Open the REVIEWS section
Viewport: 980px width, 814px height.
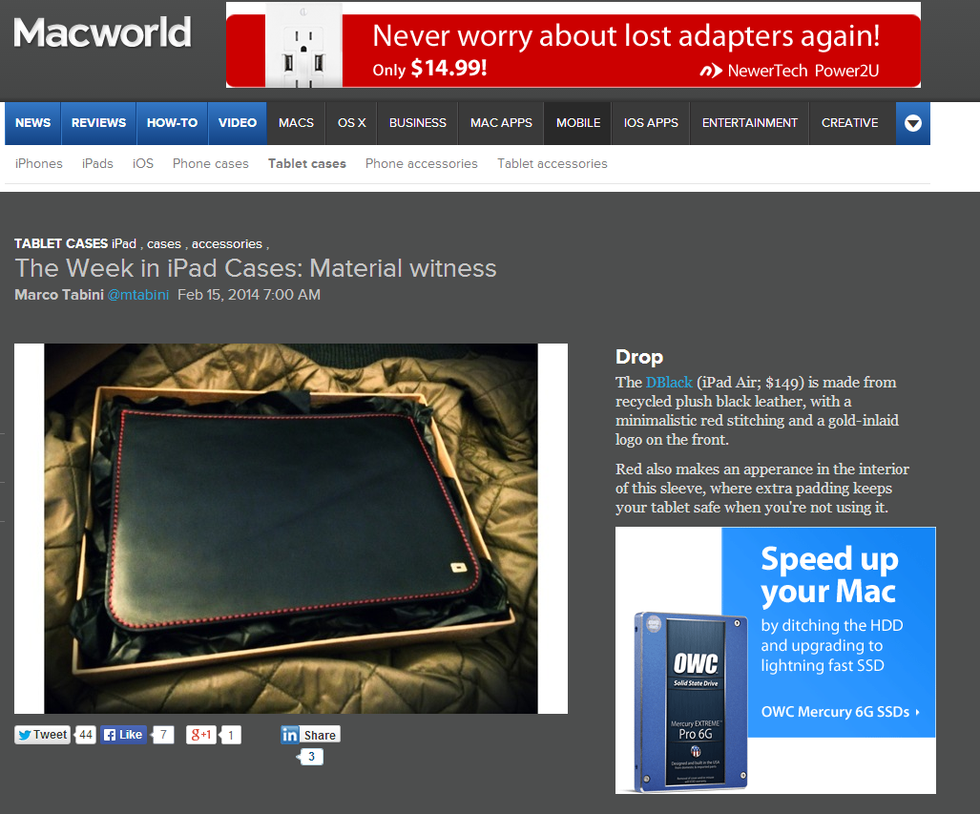point(99,123)
